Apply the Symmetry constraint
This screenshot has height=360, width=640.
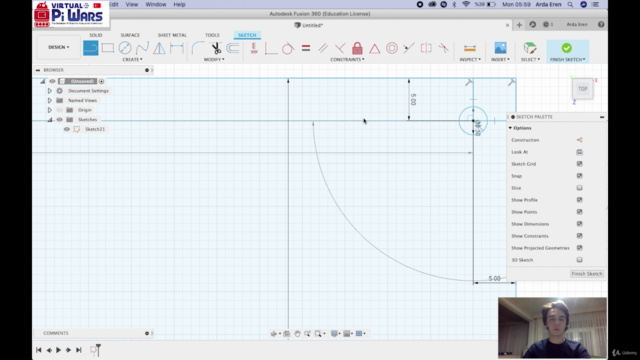click(x=426, y=48)
